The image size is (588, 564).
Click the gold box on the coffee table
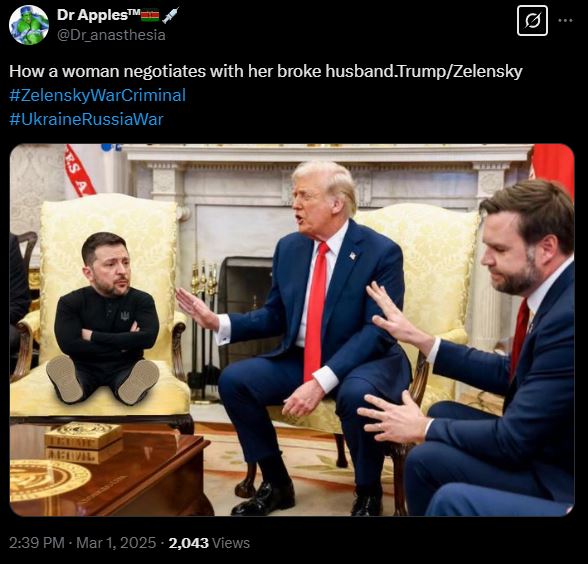tap(84, 442)
